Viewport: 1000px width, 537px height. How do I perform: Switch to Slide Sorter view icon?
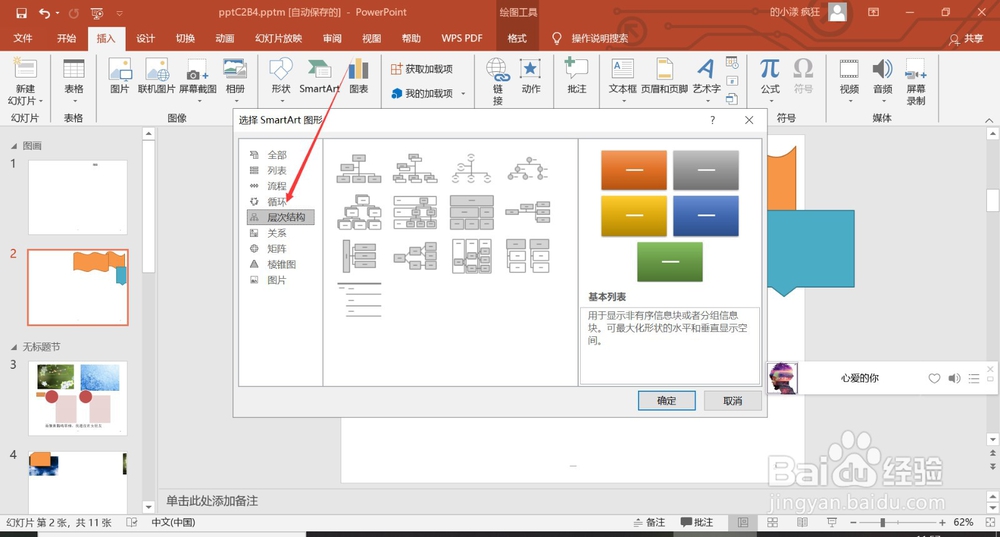tap(772, 522)
